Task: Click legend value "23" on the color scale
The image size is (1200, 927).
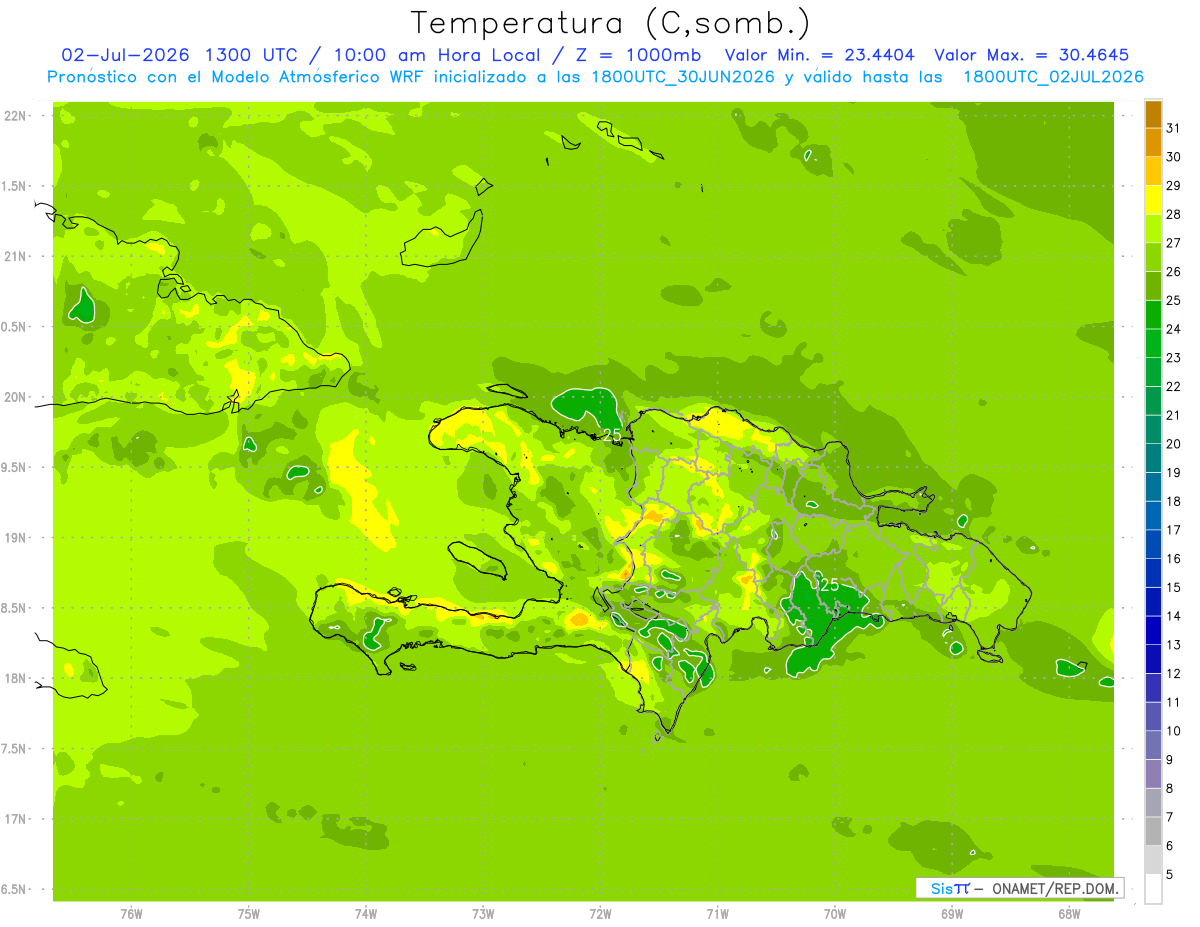Action: [1174, 358]
